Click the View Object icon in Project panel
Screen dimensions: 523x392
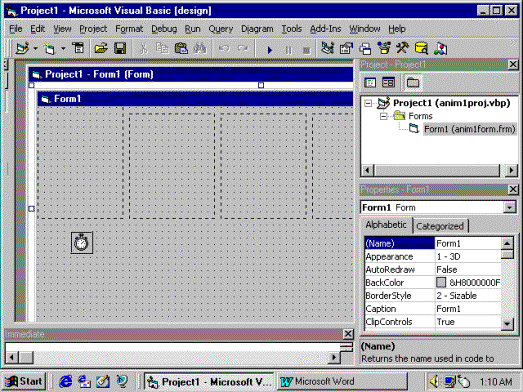388,82
